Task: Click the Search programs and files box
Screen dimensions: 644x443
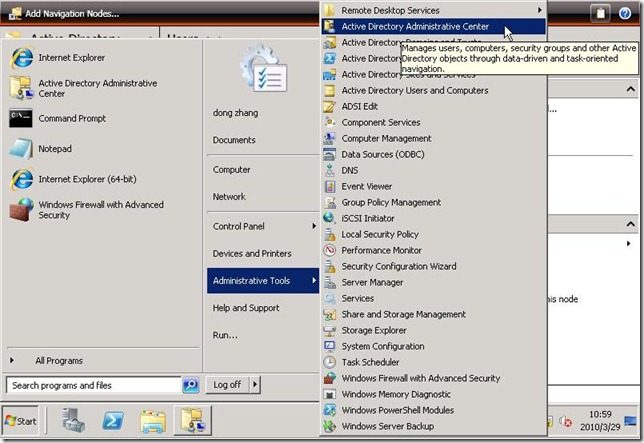Action: coord(94,385)
